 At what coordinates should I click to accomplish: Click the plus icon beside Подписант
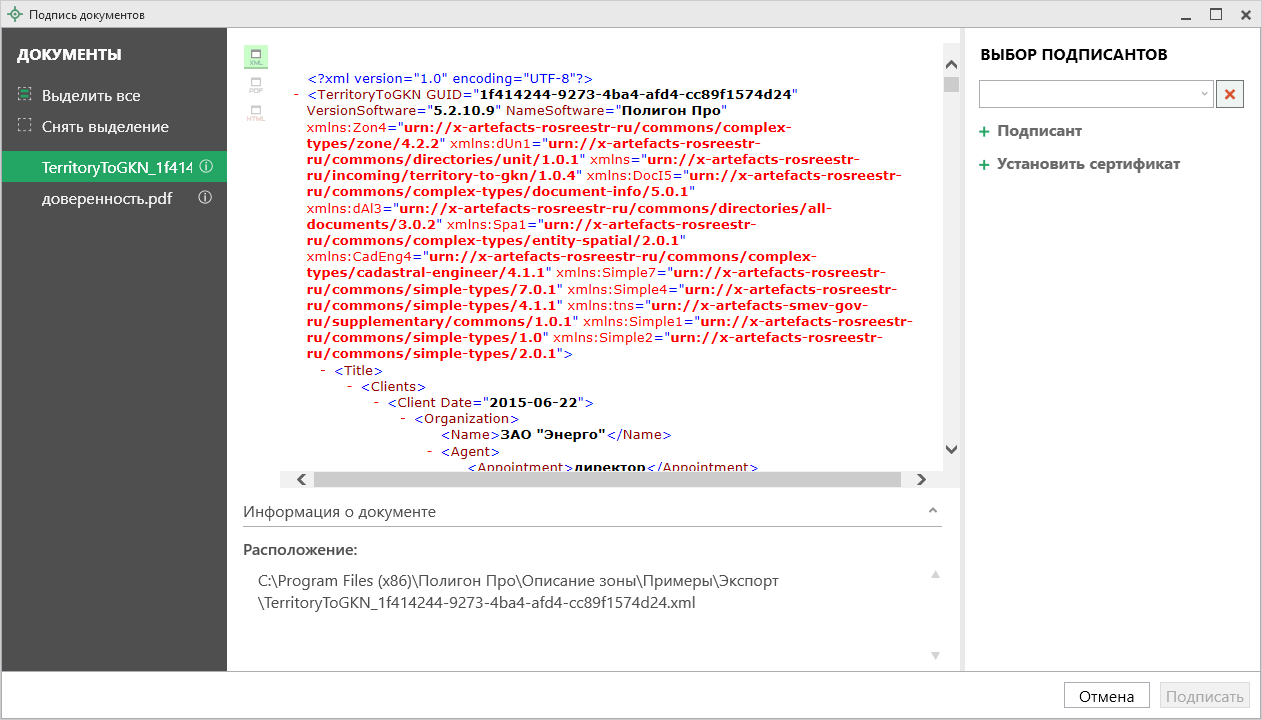click(984, 132)
